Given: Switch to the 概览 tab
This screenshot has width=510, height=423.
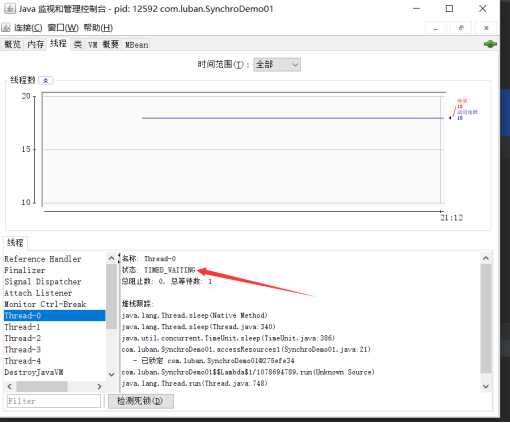Looking at the screenshot, I should pyautogui.click(x=13, y=44).
